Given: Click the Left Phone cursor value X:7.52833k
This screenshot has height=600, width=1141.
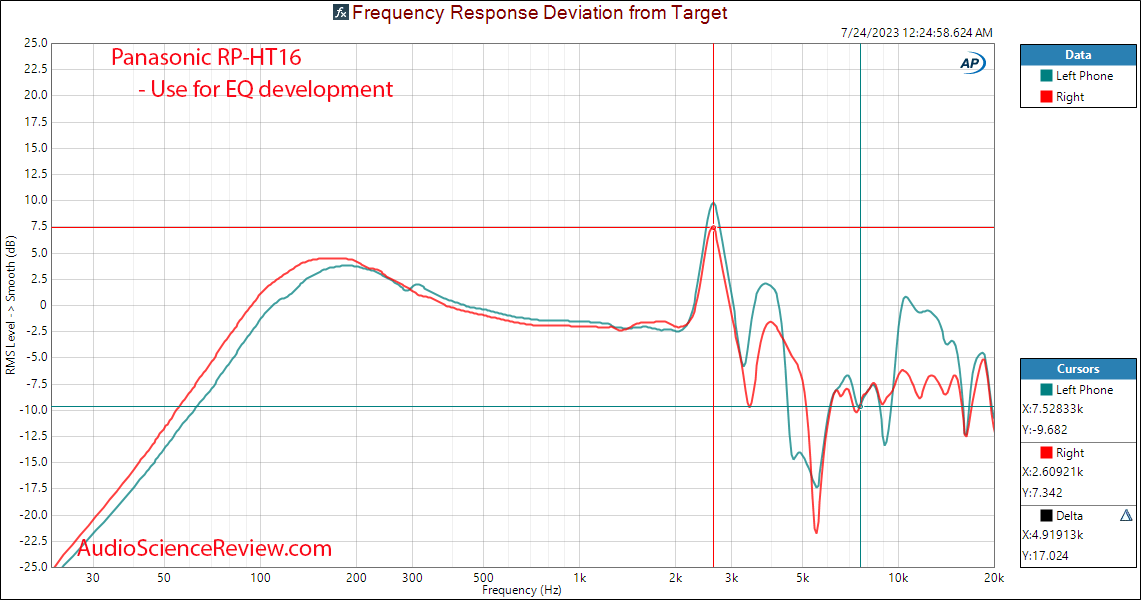Looking at the screenshot, I should 1053,409.
